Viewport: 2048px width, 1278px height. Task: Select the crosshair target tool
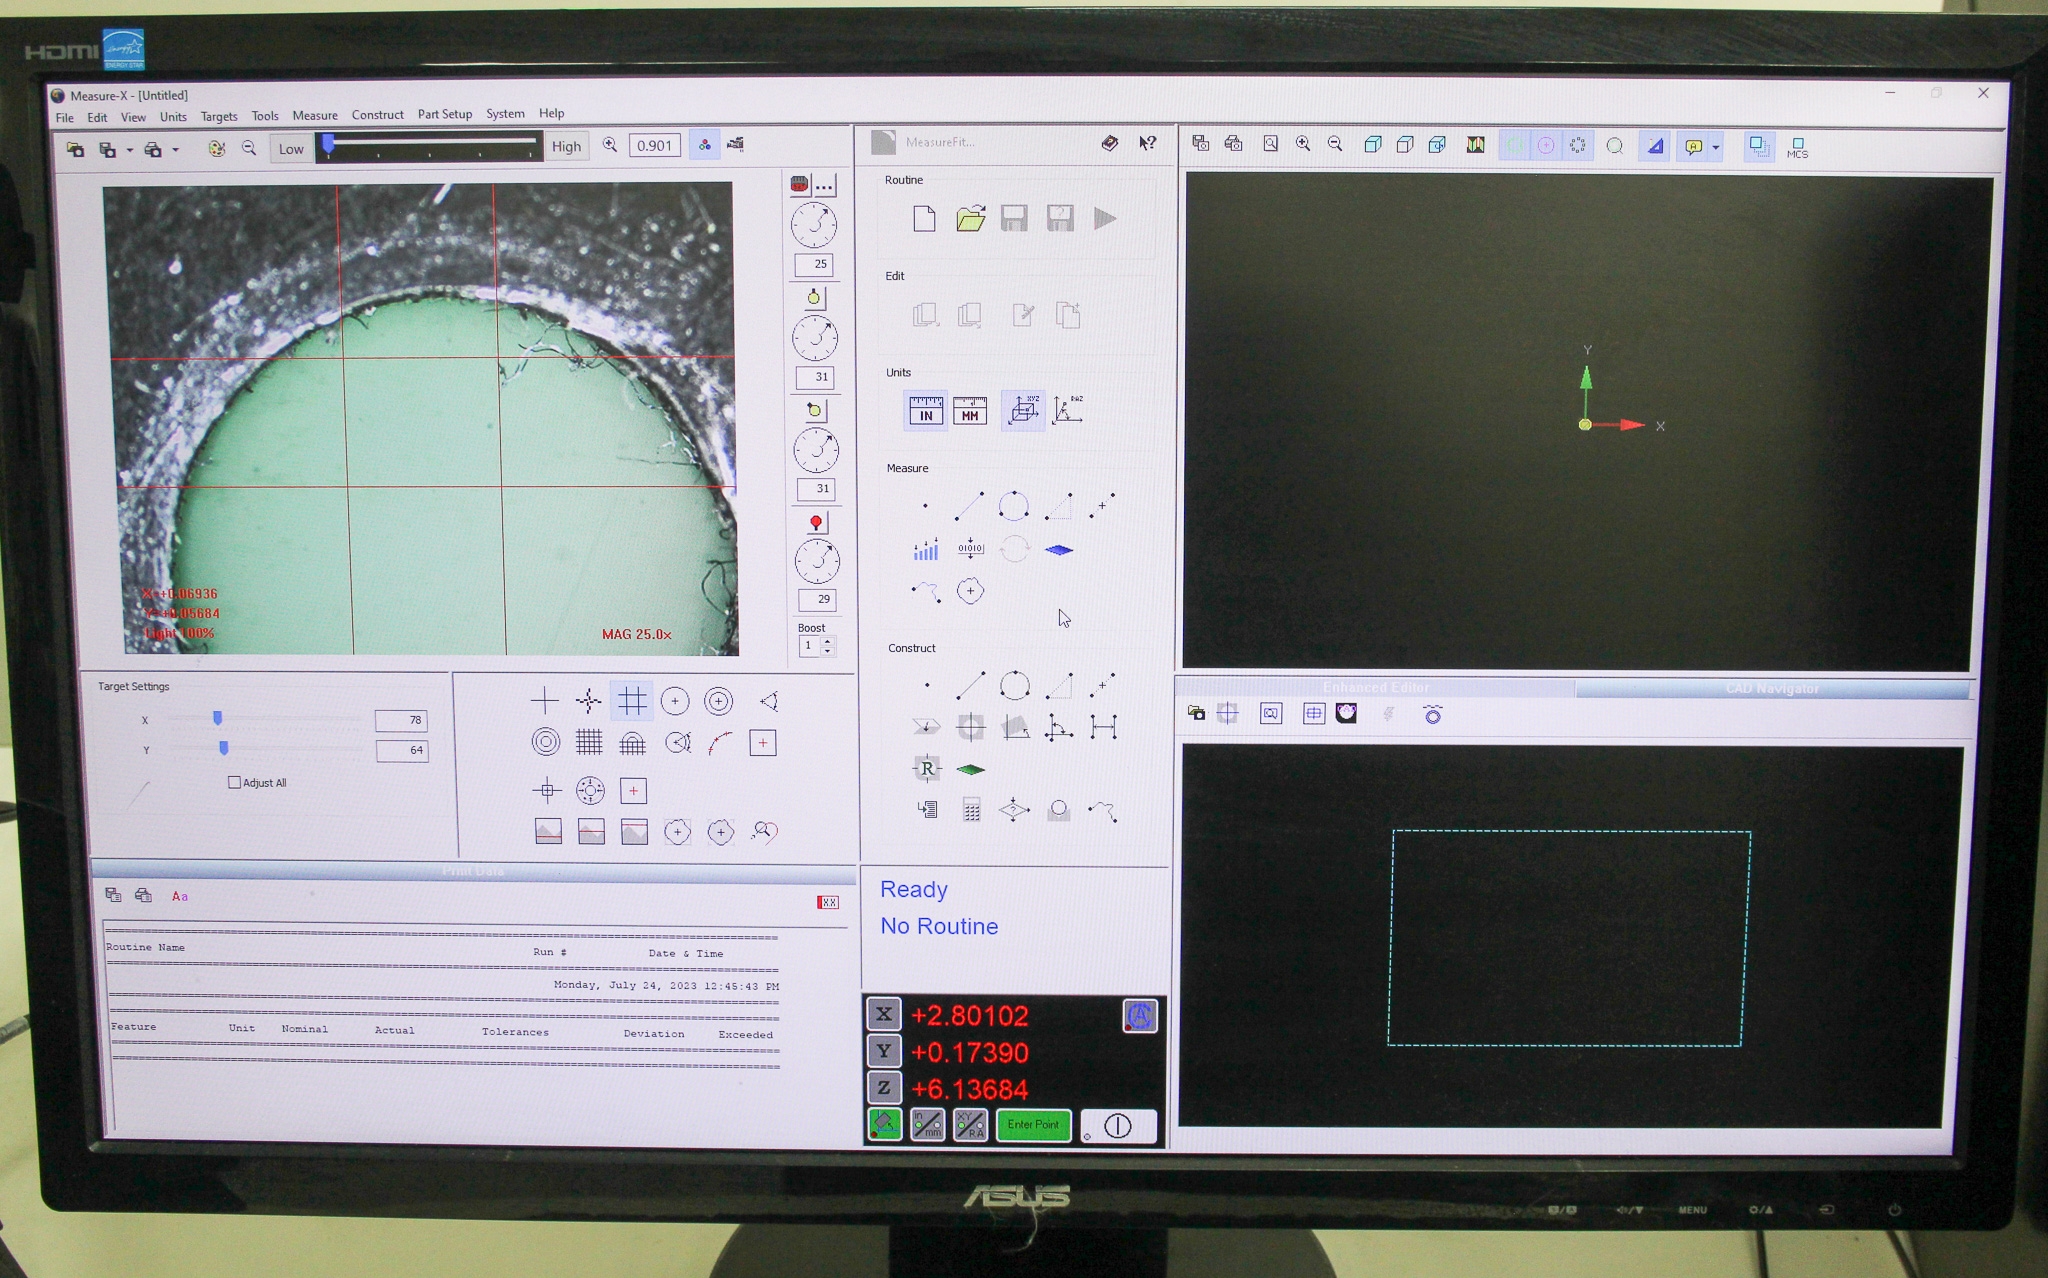[x=546, y=700]
